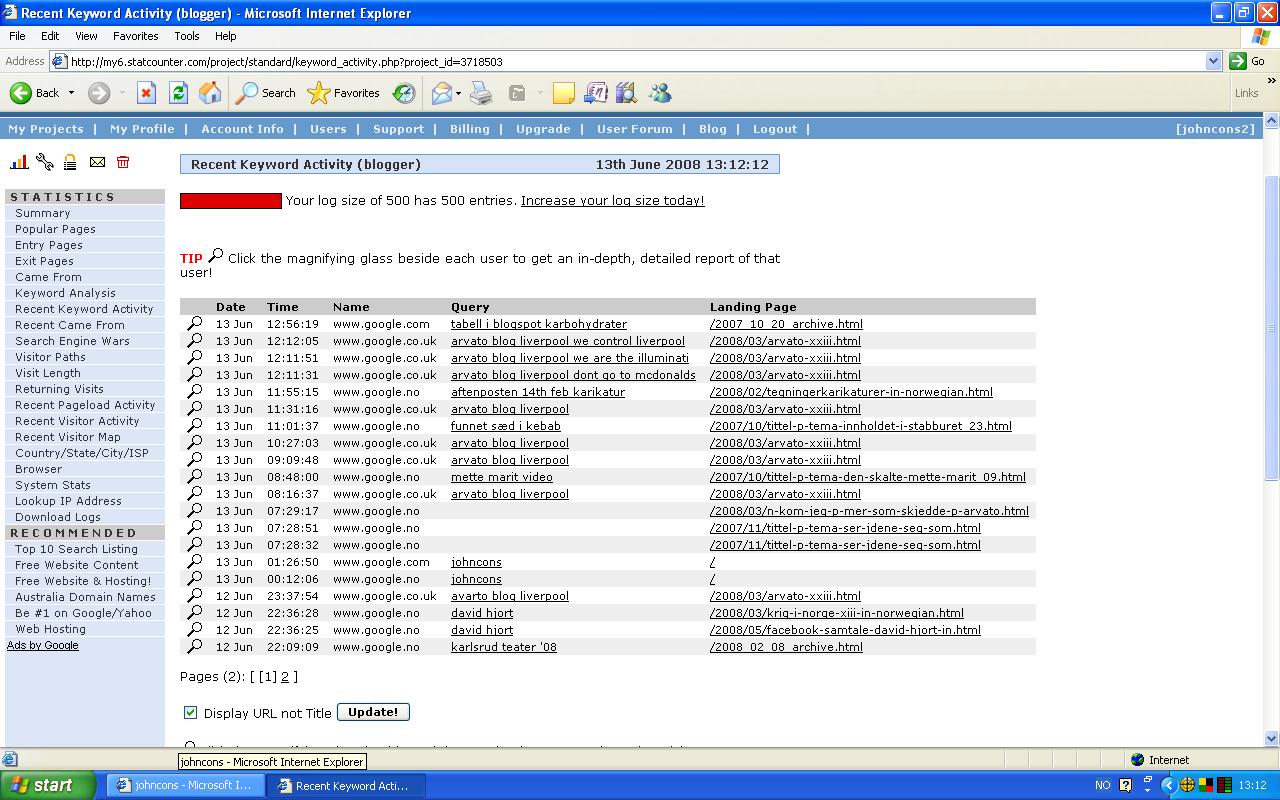
Task: Open the 'tabell i blogspot karbohydrater' query link
Action: coord(539,324)
